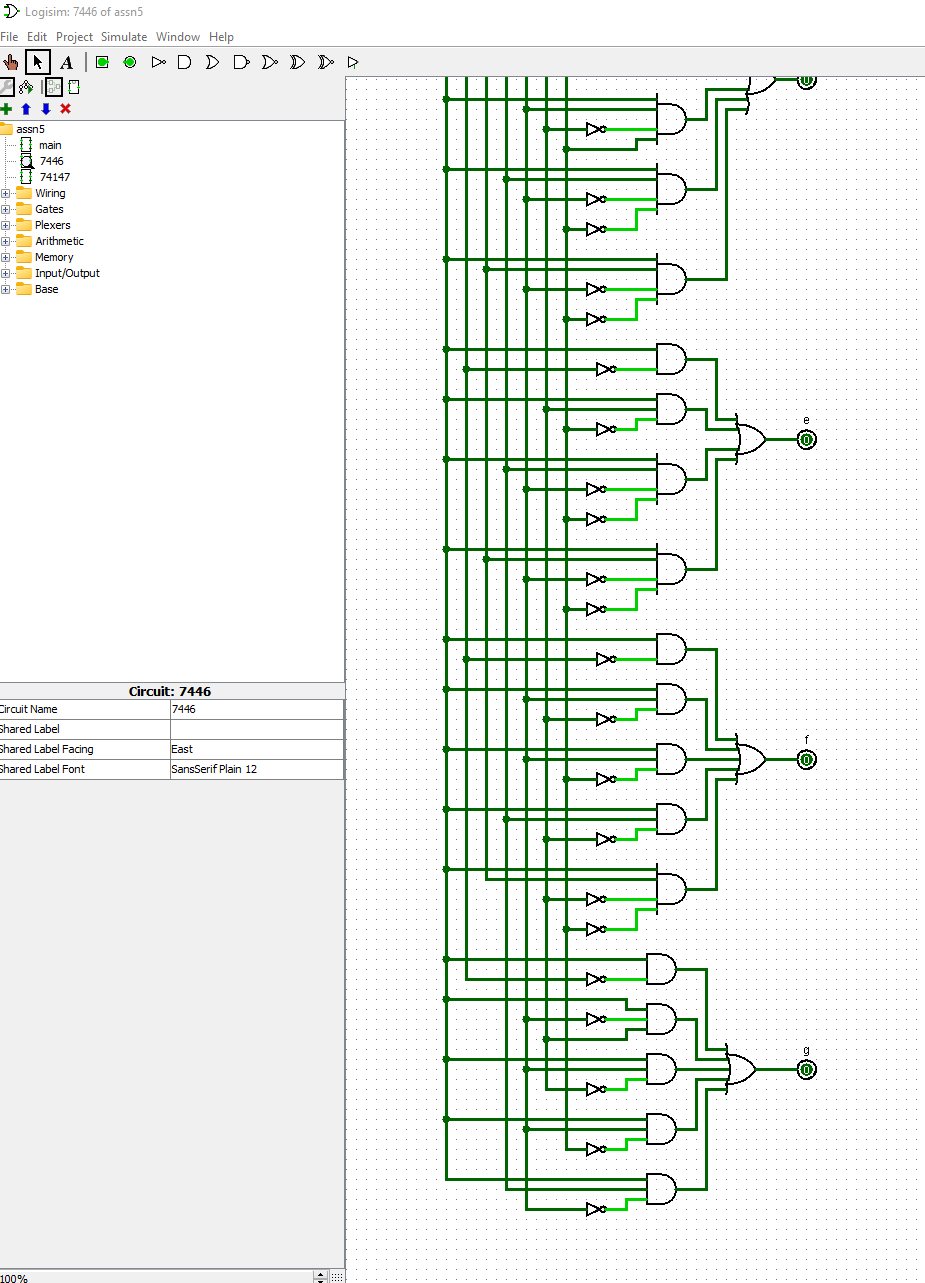Open the Help menu
The image size is (925, 1283).
coord(221,37)
